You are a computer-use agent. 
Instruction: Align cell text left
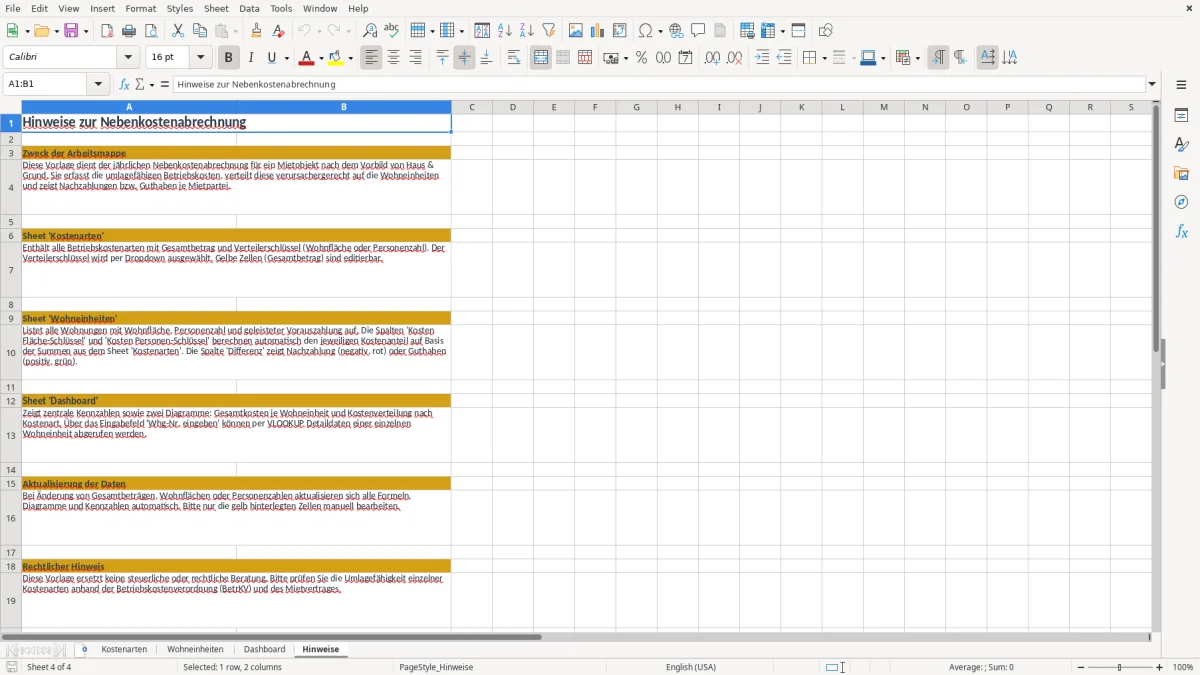click(x=371, y=58)
